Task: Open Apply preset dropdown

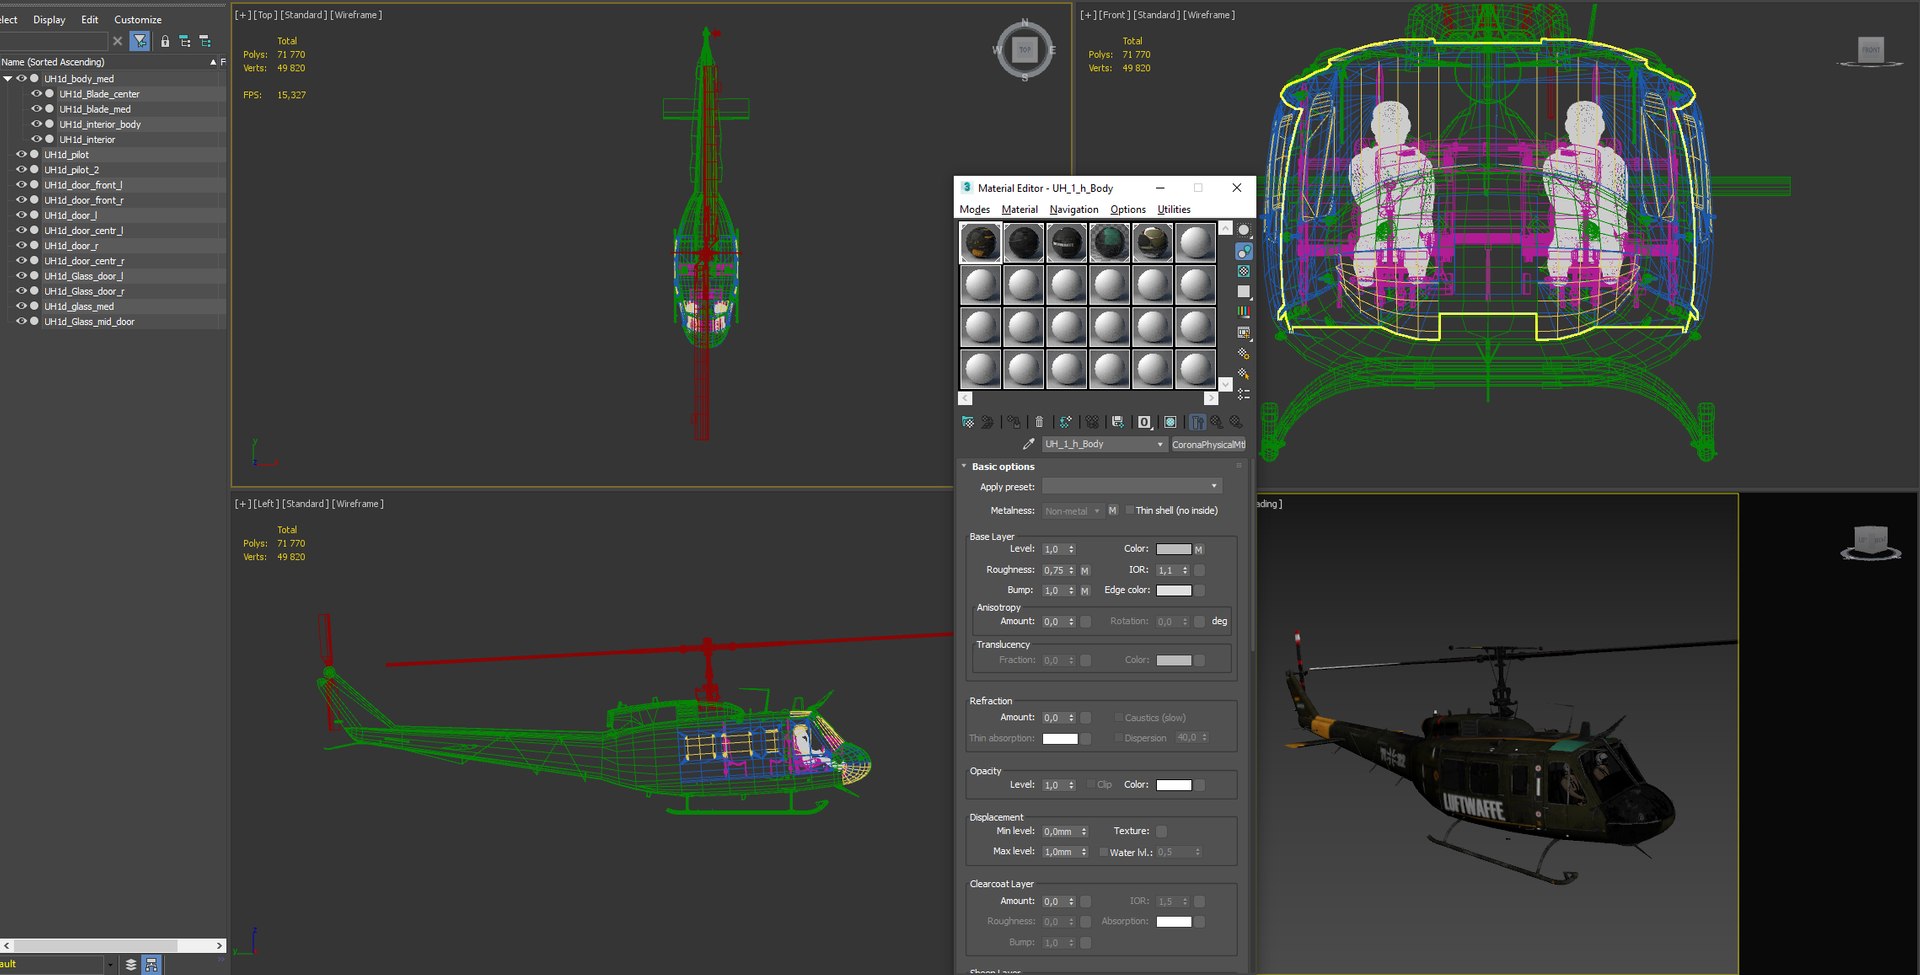Action: pos(1132,486)
